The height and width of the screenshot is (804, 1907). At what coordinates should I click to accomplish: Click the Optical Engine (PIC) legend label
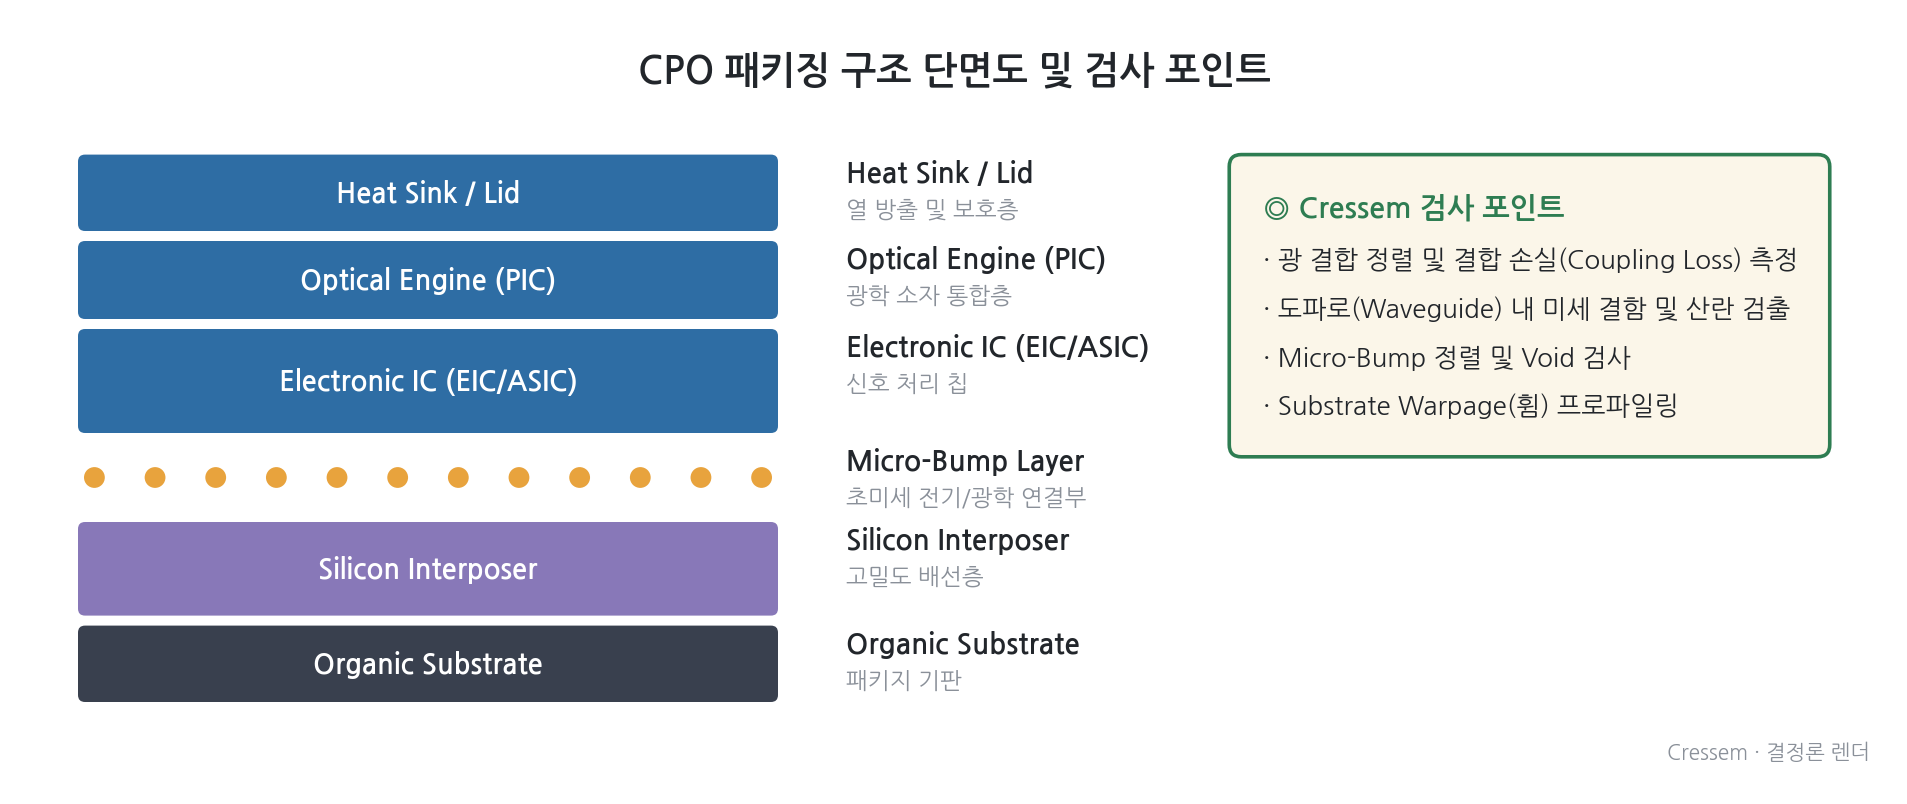coord(975,259)
